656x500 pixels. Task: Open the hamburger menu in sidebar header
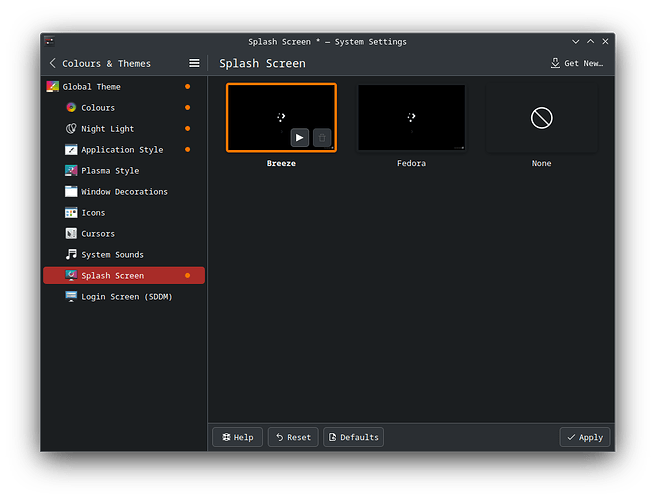(x=194, y=63)
